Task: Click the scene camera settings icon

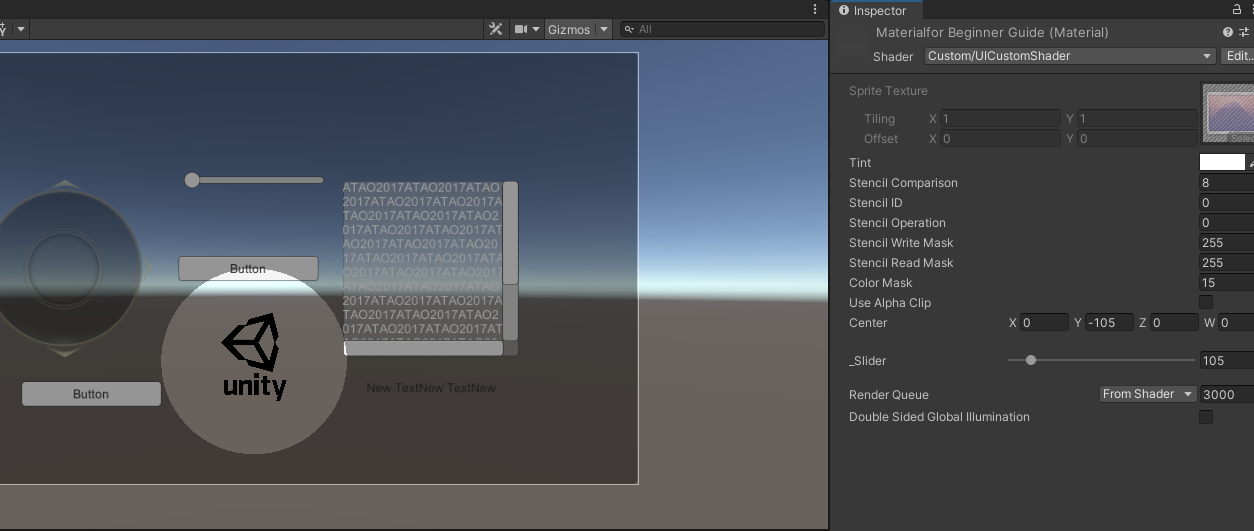Action: 521,29
